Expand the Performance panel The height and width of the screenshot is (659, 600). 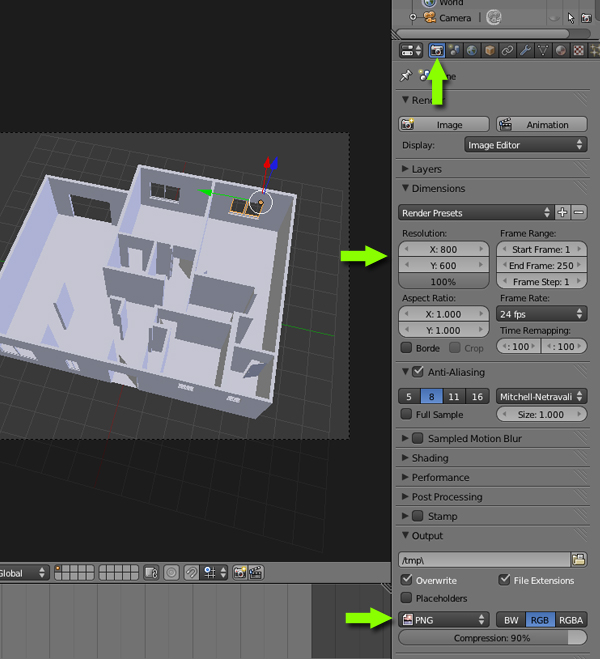tap(405, 477)
